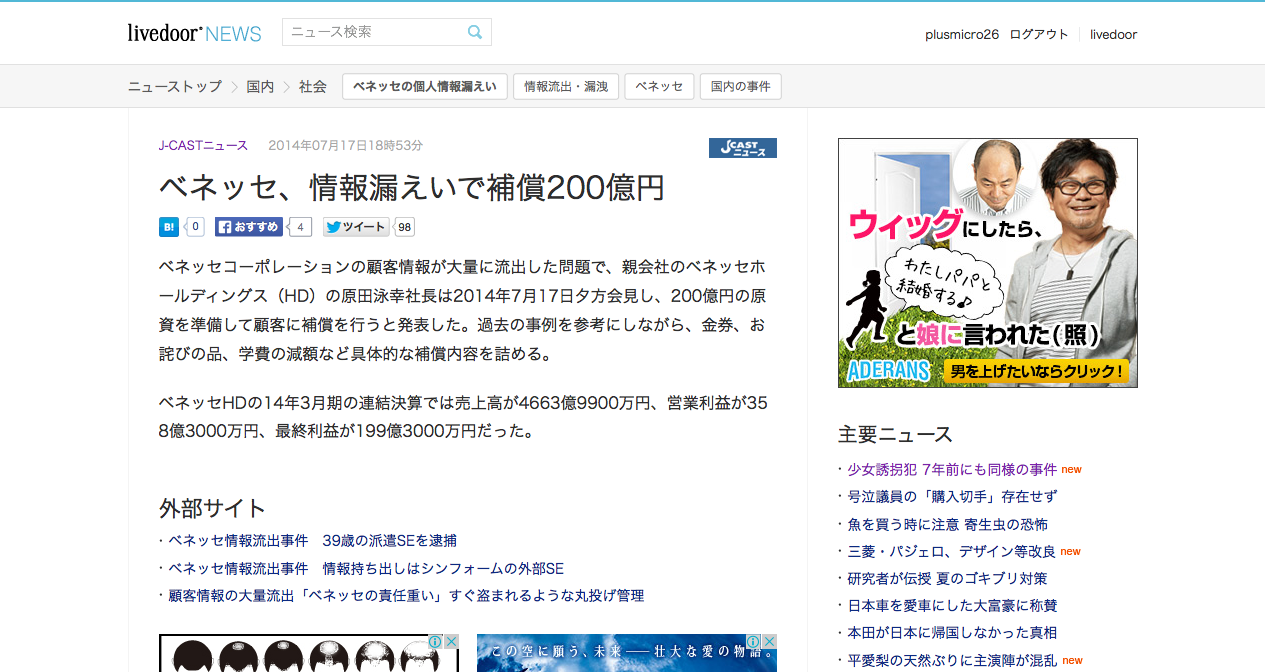Image resolution: width=1265 pixels, height=672 pixels.
Task: Click the ログアウト link
Action: click(1039, 34)
